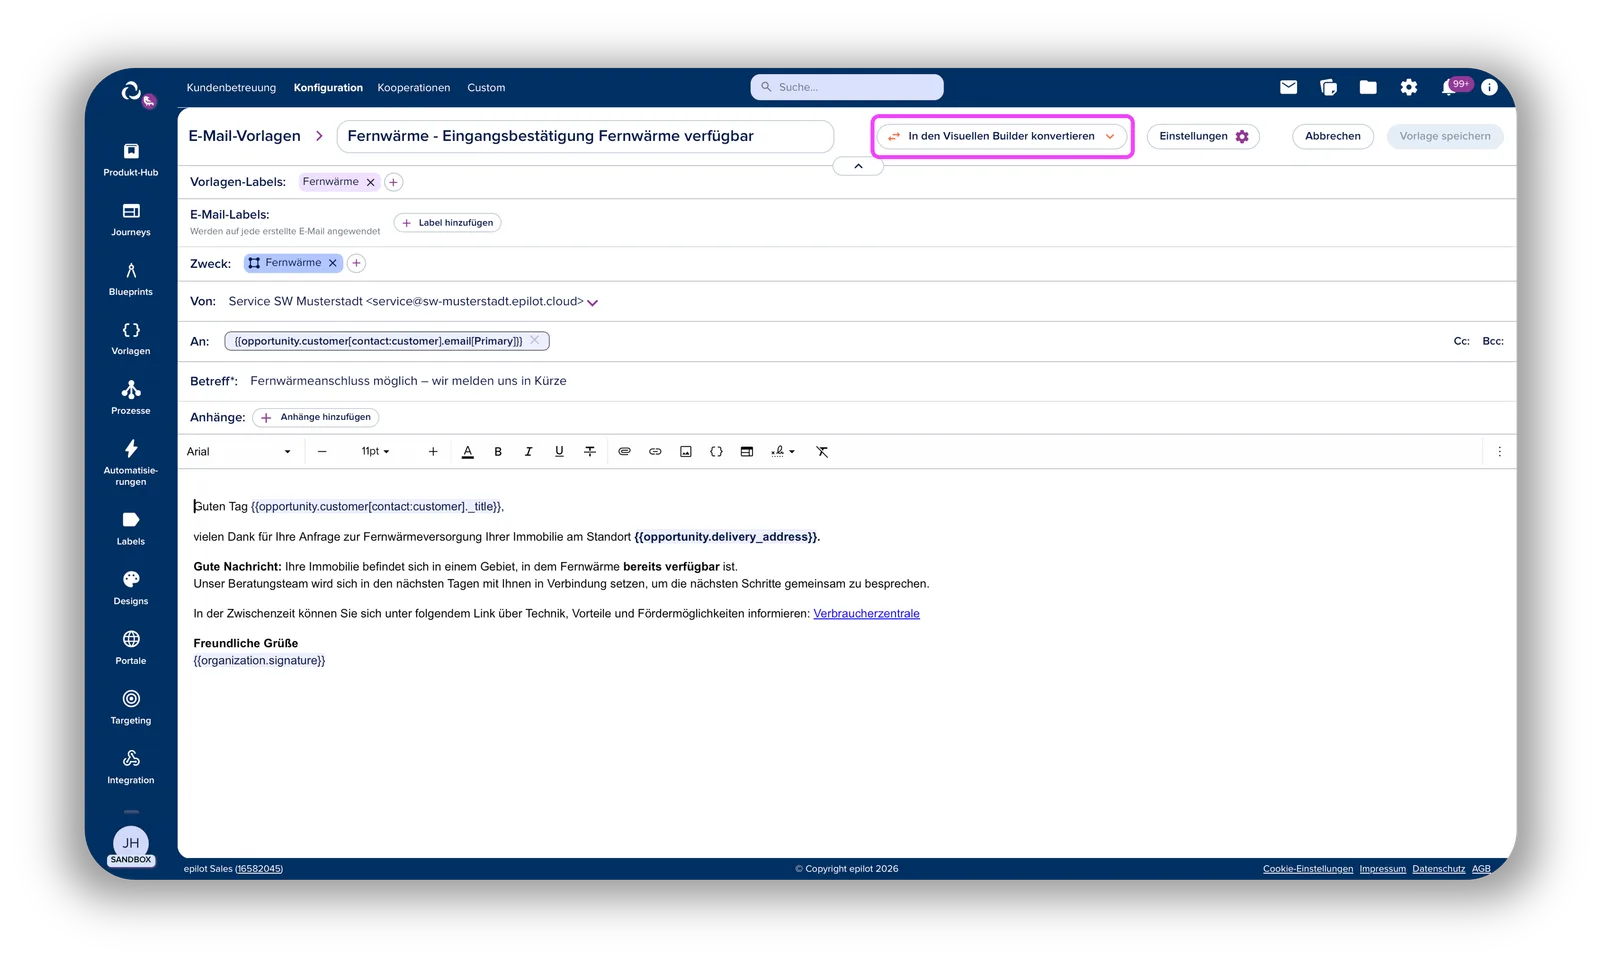The image size is (1600, 962).
Task: Open Portale in the sidebar
Action: [131, 648]
